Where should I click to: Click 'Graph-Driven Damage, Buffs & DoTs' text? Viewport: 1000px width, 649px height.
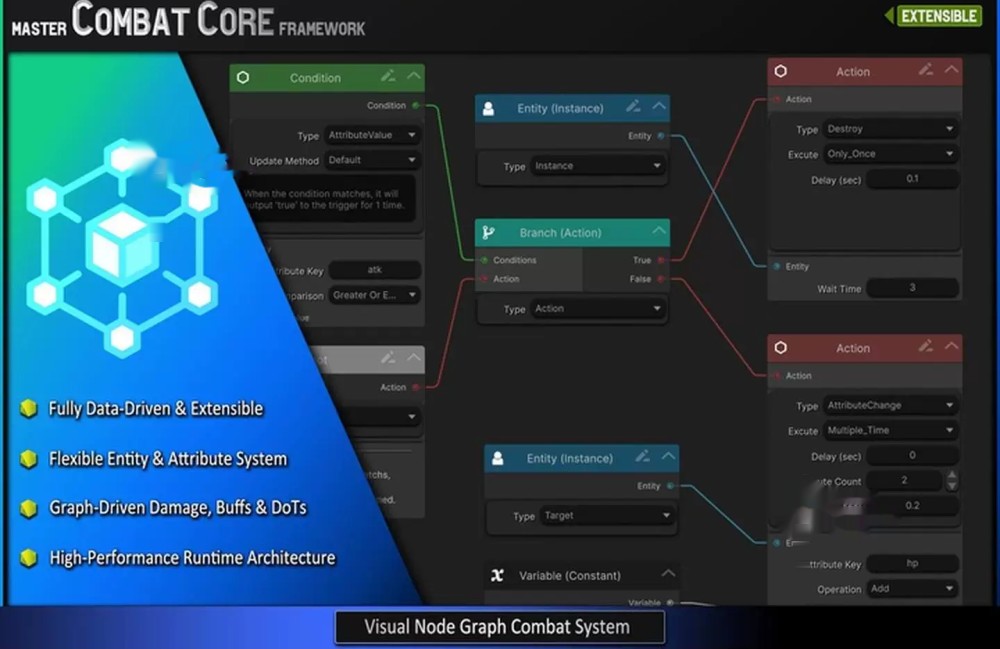coord(178,508)
